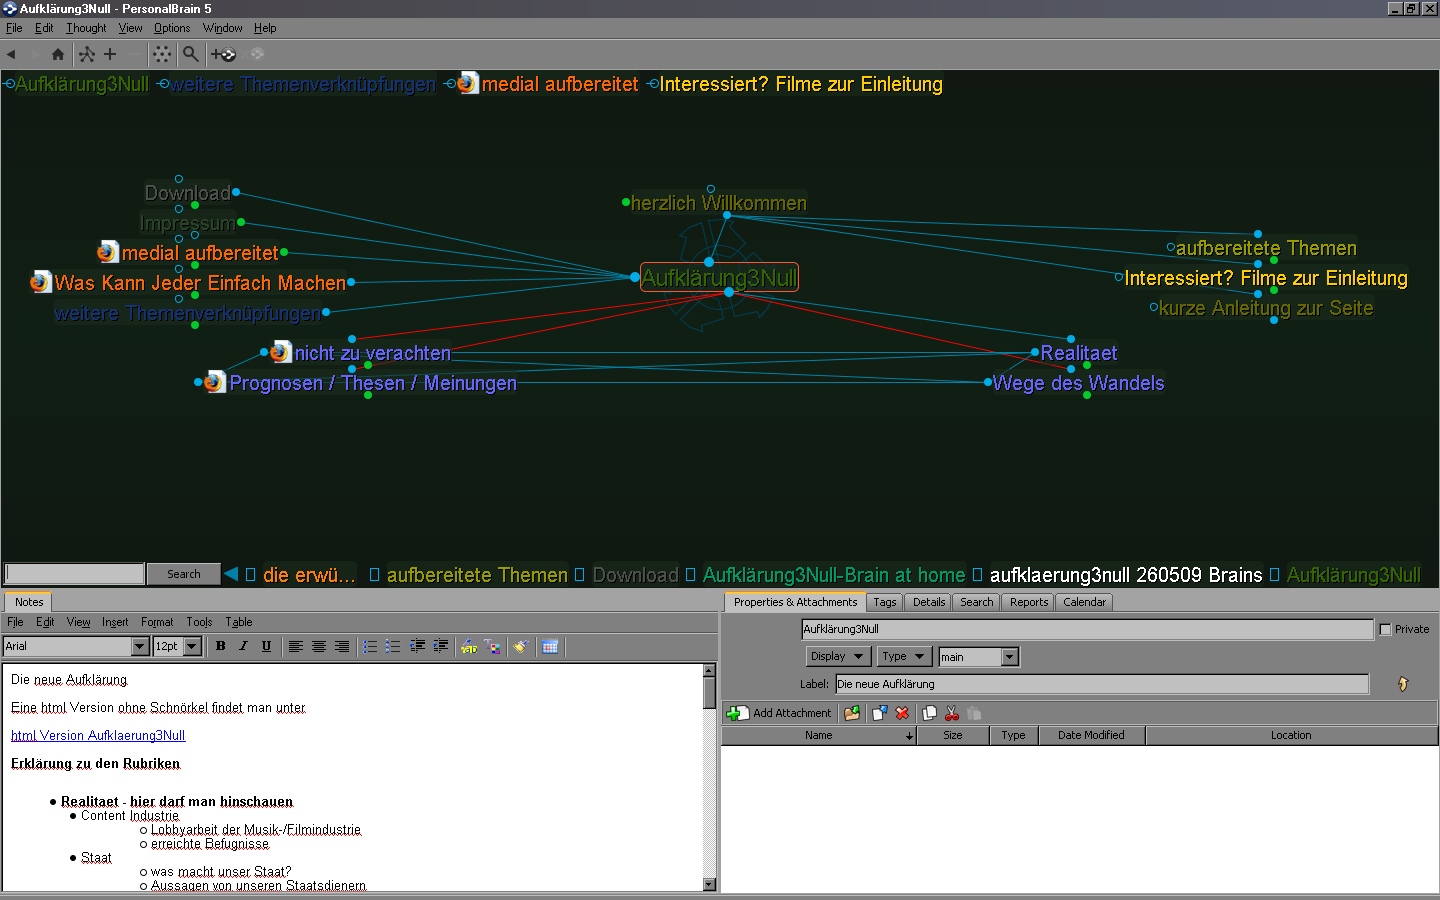The image size is (1440, 900).
Task: Click the Home thought toolbar icon
Action: point(57,54)
